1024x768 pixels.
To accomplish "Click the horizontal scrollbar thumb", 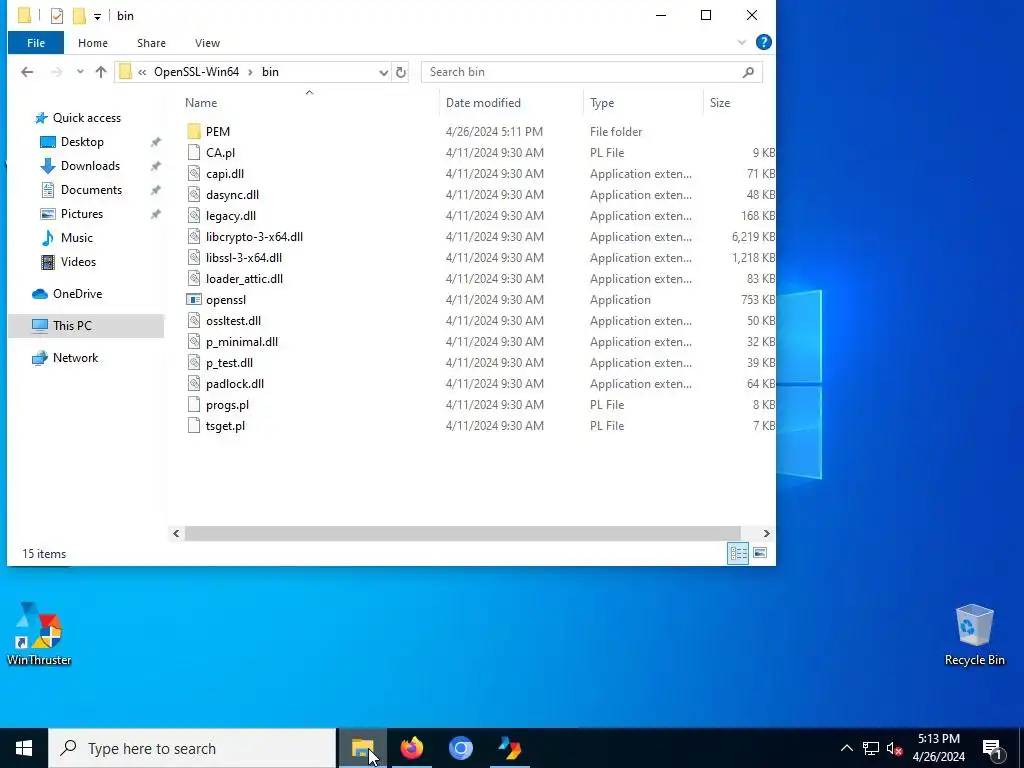I will (x=462, y=534).
